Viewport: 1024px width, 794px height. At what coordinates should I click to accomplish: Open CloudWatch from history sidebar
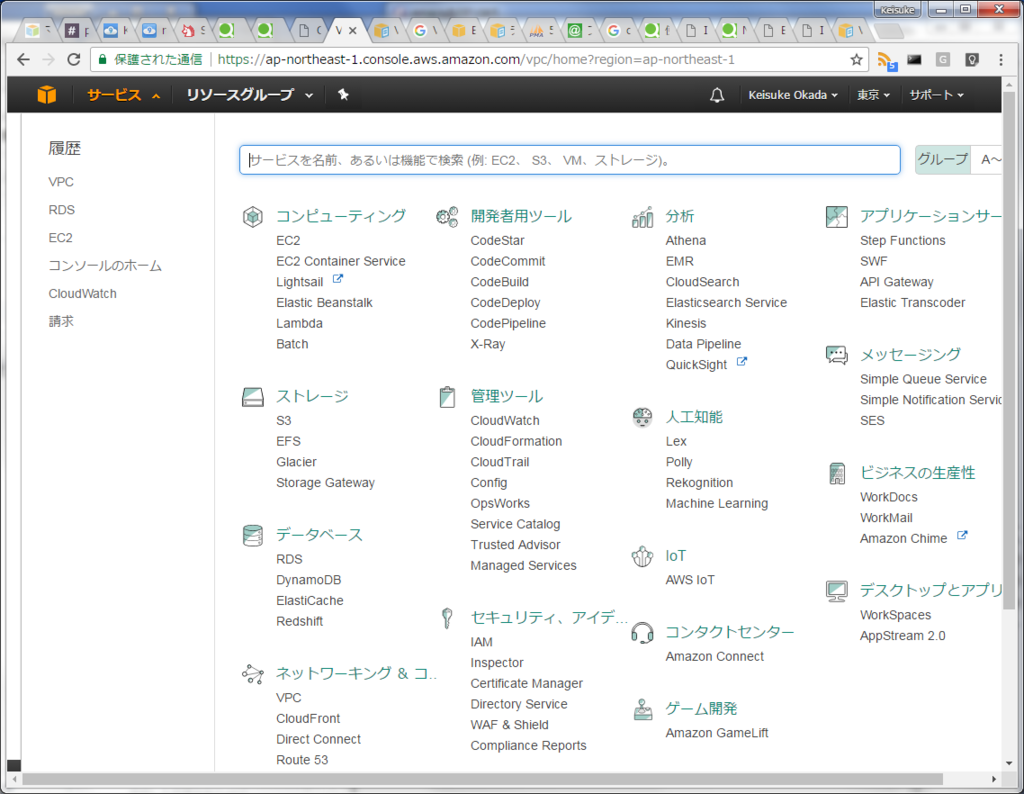tap(82, 294)
